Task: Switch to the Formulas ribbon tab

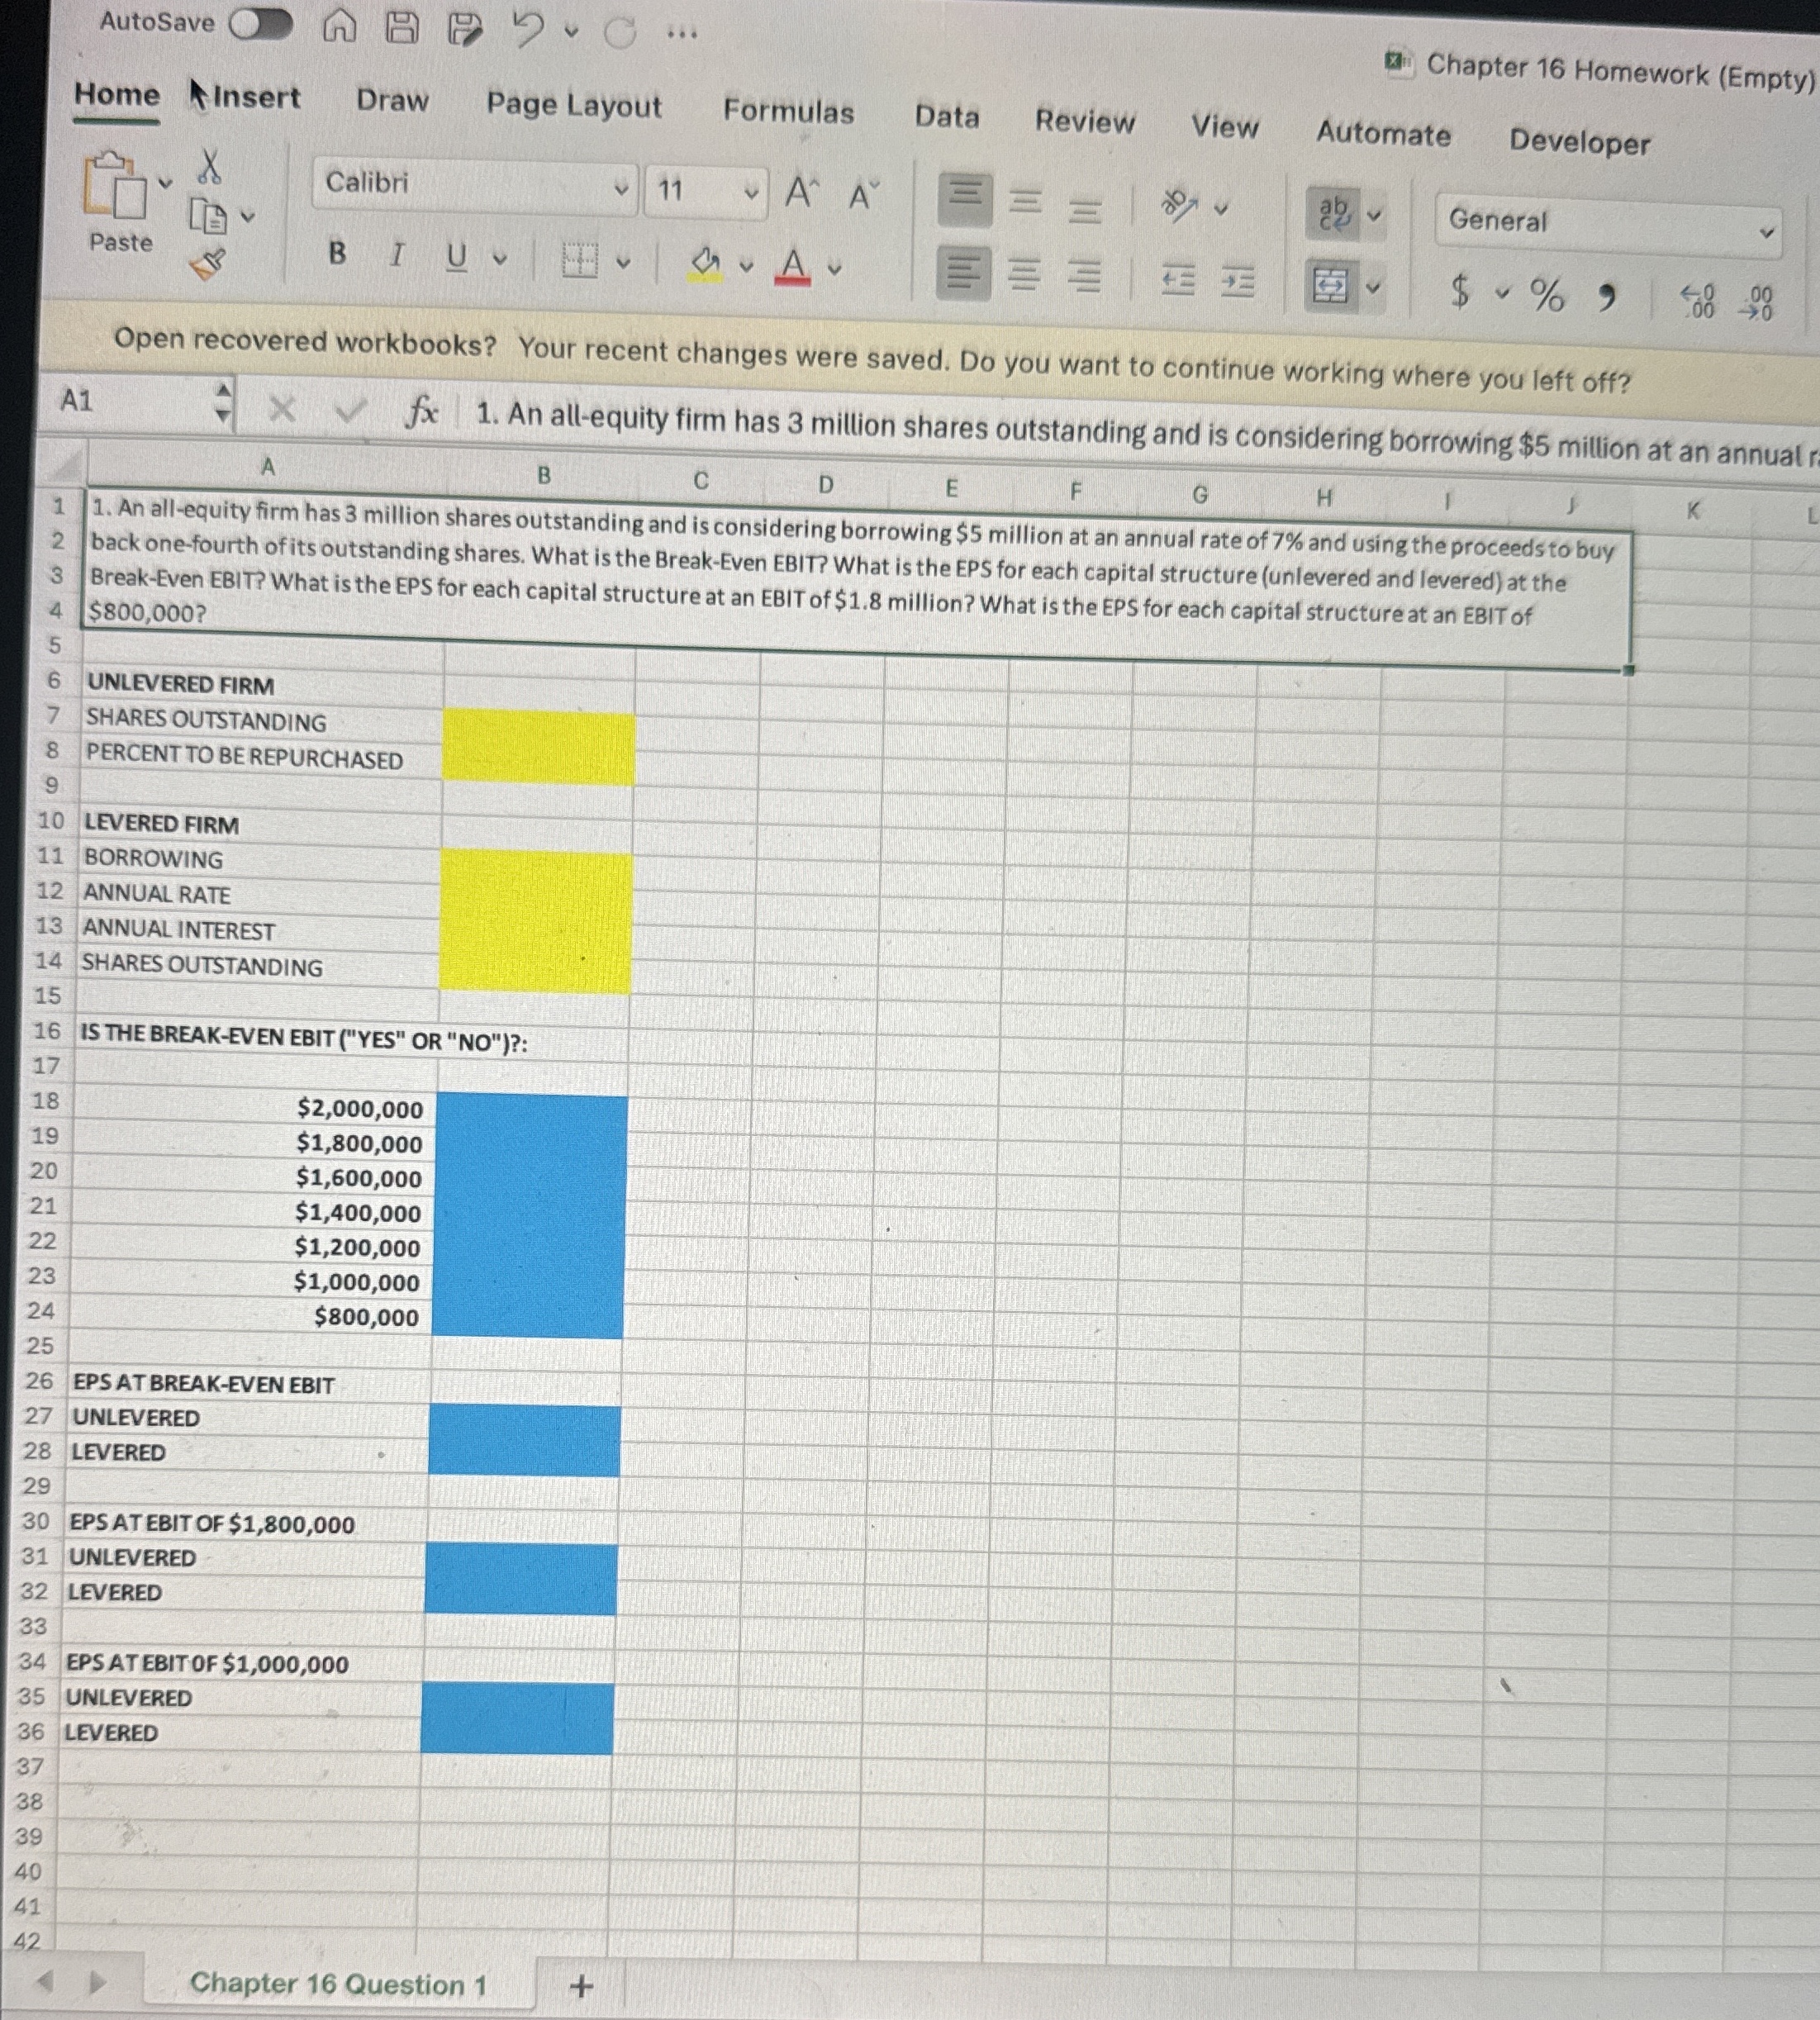Action: 789,115
